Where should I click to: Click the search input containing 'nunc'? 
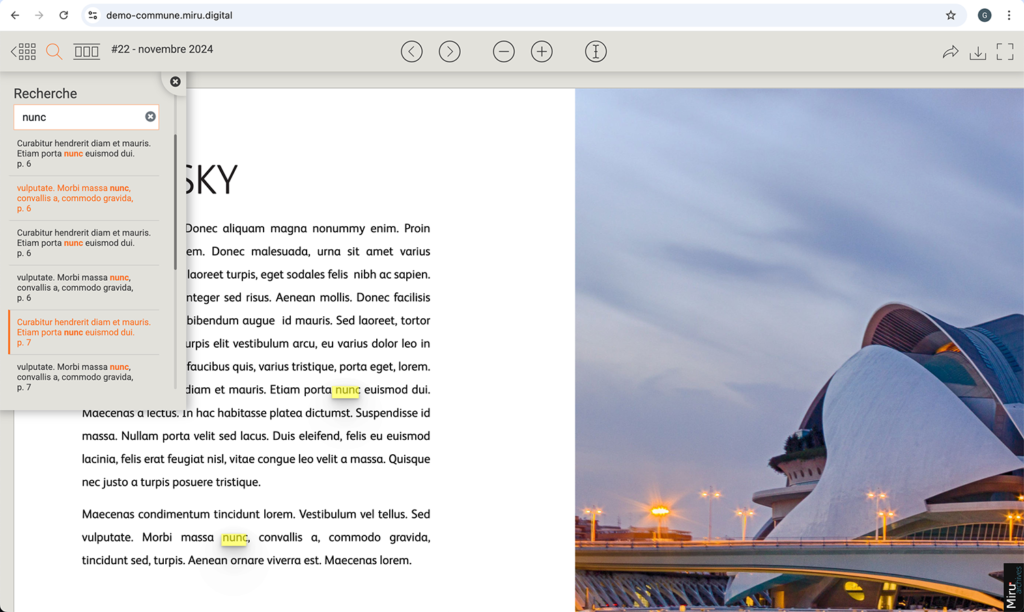coord(80,117)
